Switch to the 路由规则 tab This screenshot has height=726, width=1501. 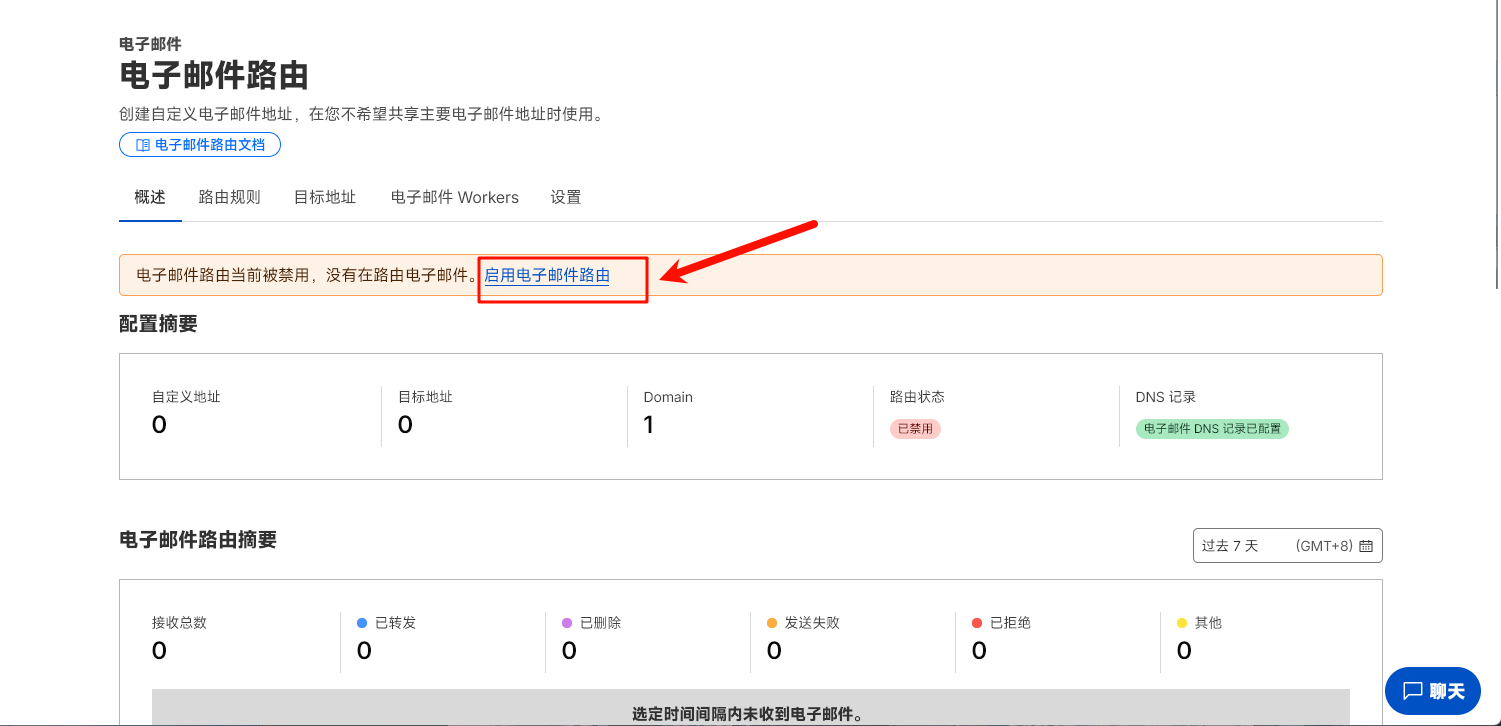[x=229, y=197]
